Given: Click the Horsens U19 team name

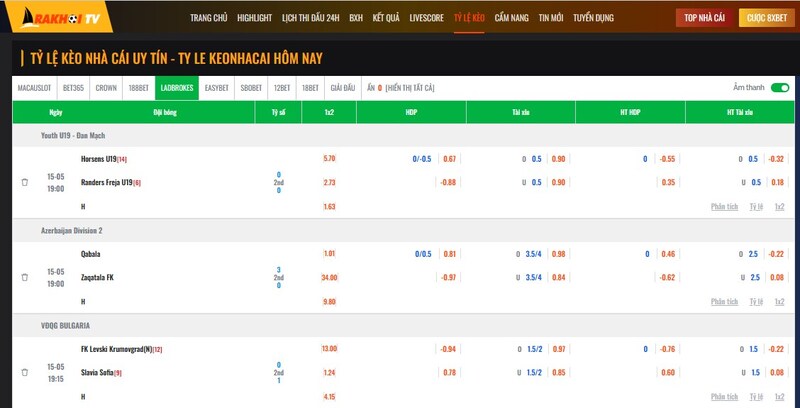Looking at the screenshot, I should (x=98, y=159).
